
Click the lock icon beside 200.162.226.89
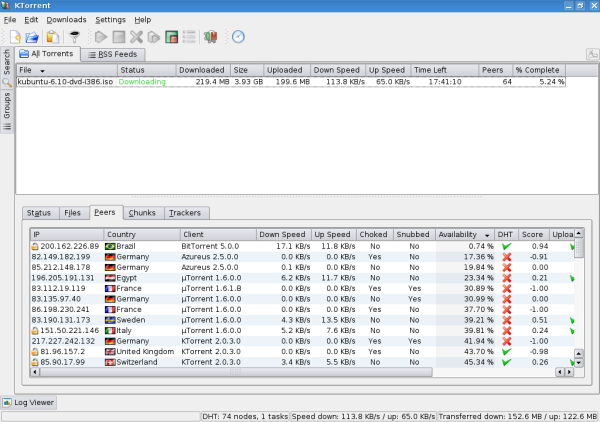point(35,246)
